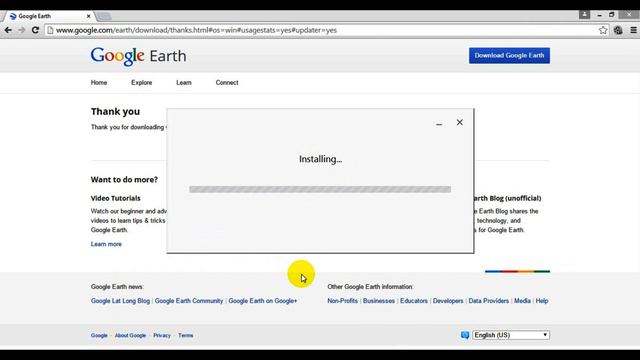Open a new tab button
Viewport: 640px width, 360px height.
pos(104,16)
